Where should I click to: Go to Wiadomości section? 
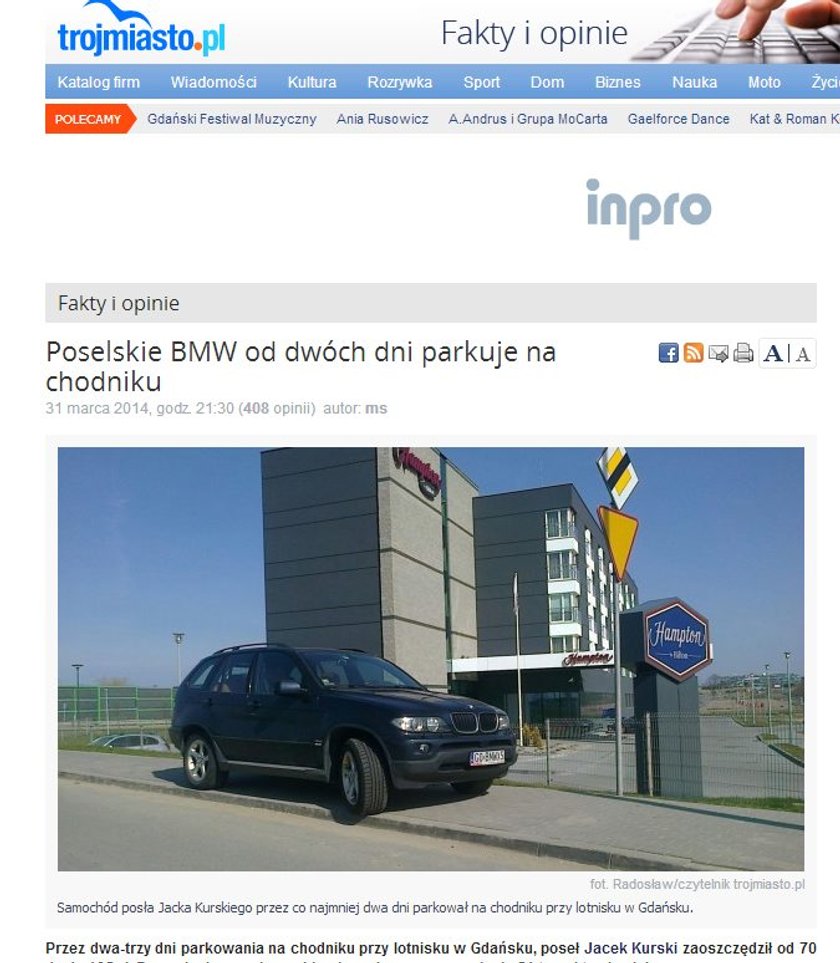click(214, 82)
